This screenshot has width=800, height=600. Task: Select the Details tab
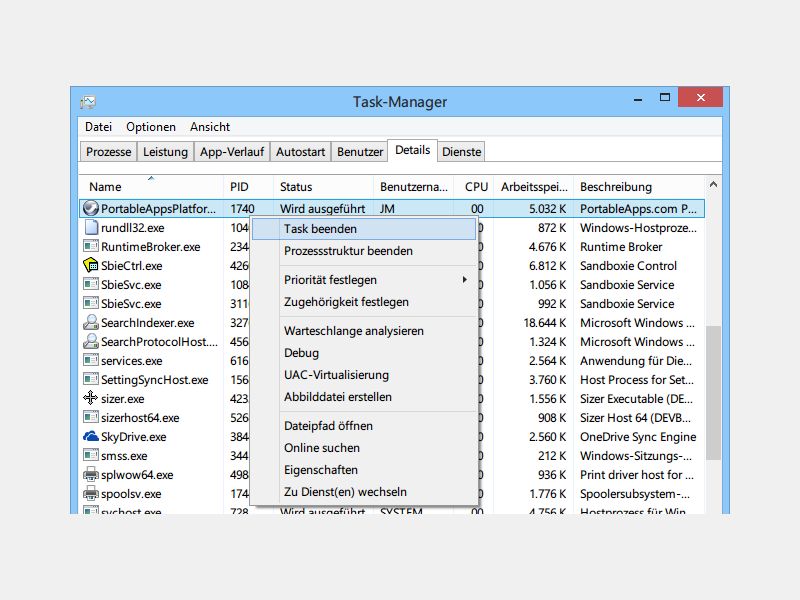412,151
